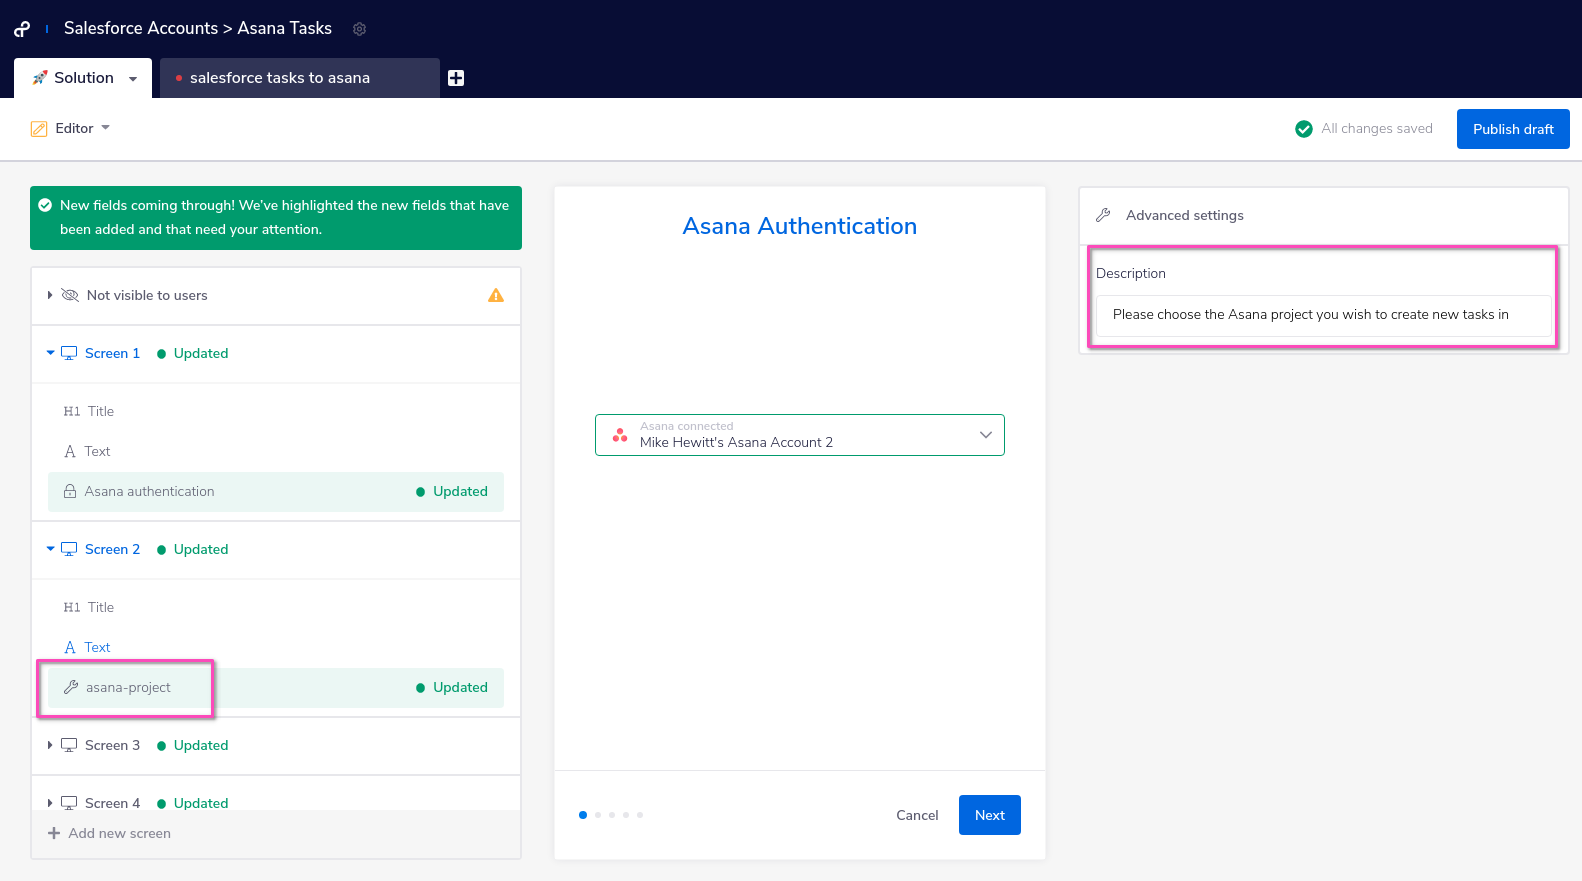Click the Screen 1 label
The height and width of the screenshot is (881, 1582).
click(112, 353)
